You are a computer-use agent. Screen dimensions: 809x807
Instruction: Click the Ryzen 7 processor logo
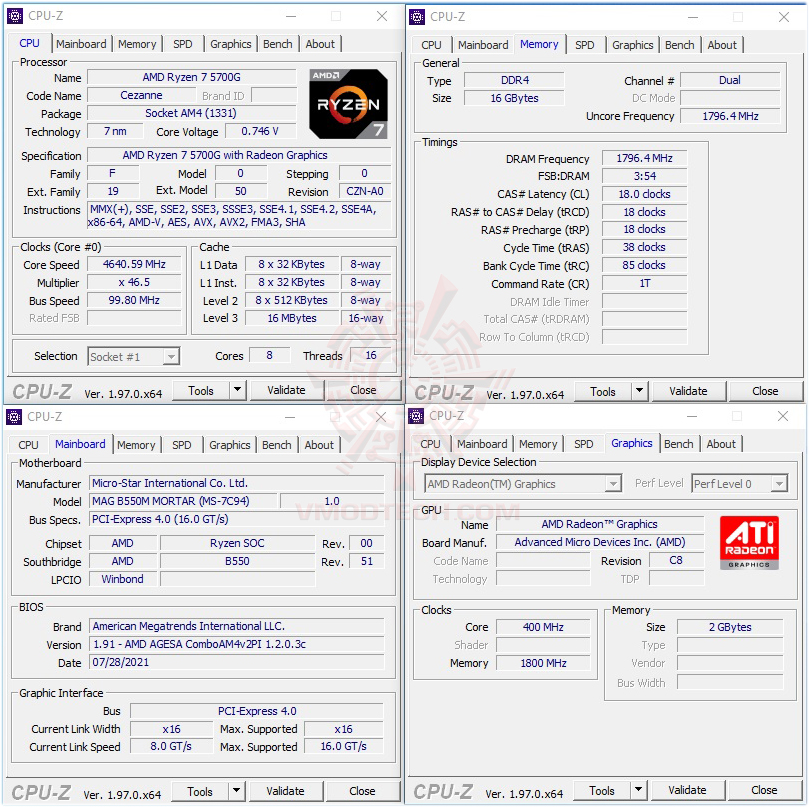(348, 104)
